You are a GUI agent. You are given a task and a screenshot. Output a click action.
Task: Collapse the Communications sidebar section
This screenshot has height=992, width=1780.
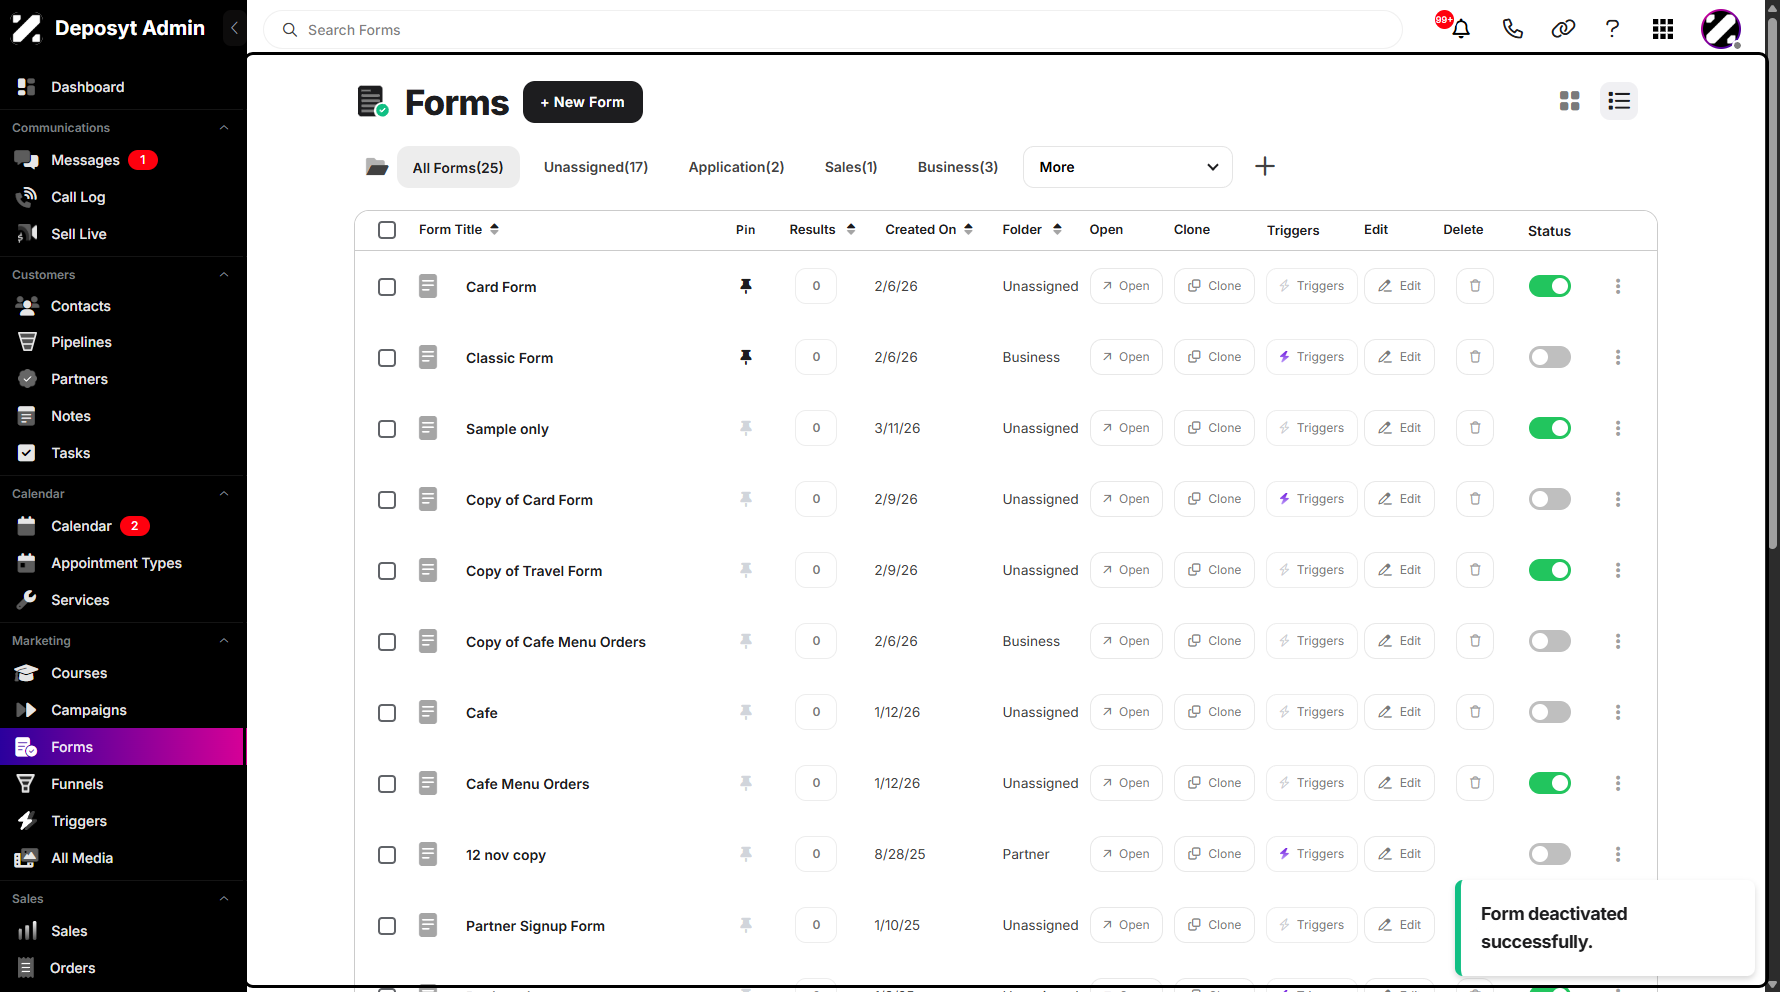coord(224,128)
